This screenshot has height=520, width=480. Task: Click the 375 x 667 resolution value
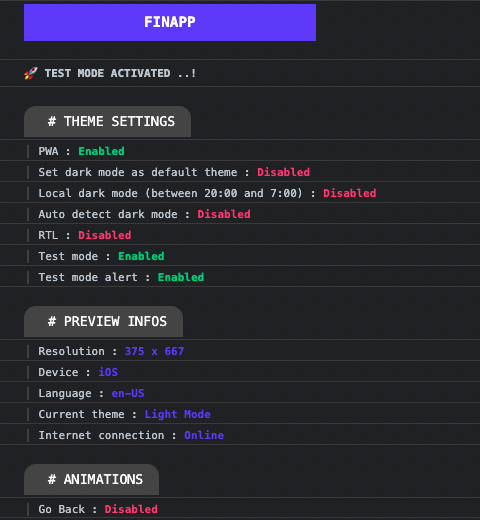154,351
